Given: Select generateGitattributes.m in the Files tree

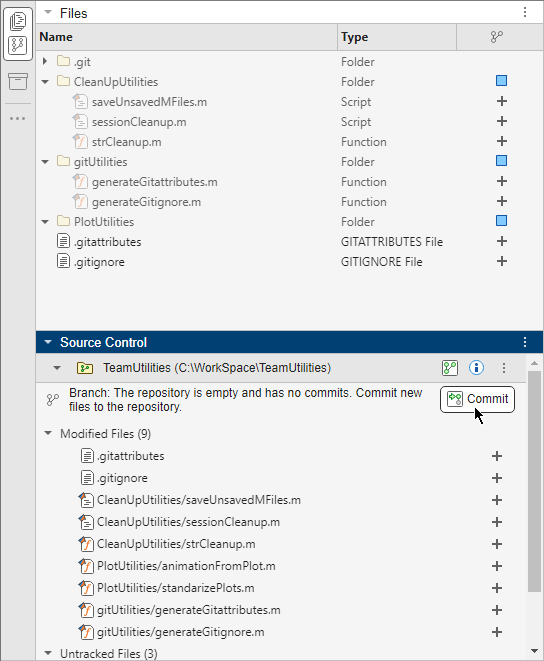Looking at the screenshot, I should pos(155,182).
